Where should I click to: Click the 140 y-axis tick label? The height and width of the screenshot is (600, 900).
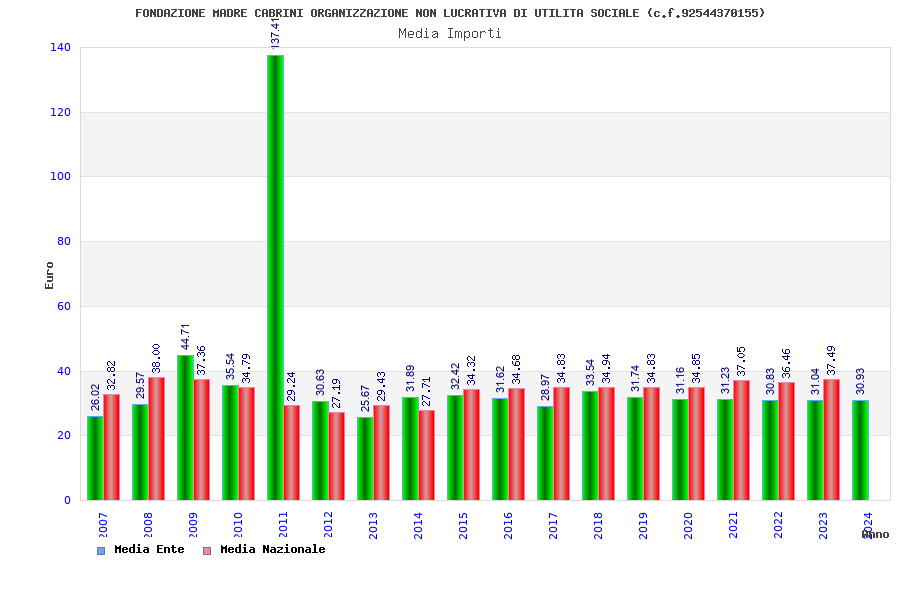pos(60,48)
